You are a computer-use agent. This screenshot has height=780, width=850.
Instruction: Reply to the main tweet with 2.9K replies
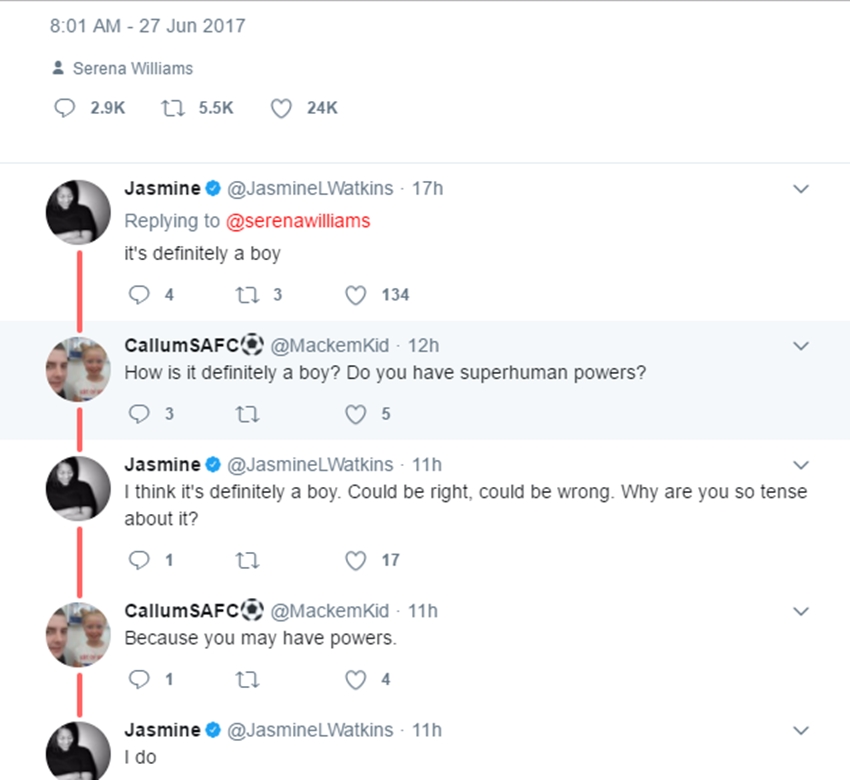click(65, 108)
